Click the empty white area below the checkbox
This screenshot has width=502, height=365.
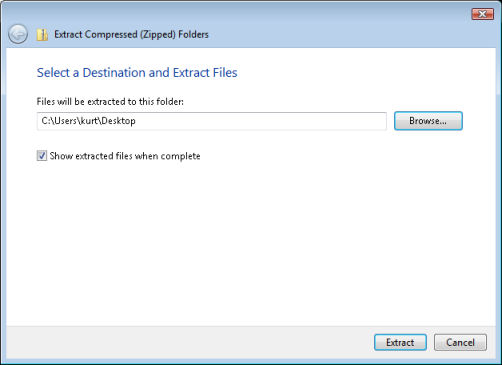(250, 243)
